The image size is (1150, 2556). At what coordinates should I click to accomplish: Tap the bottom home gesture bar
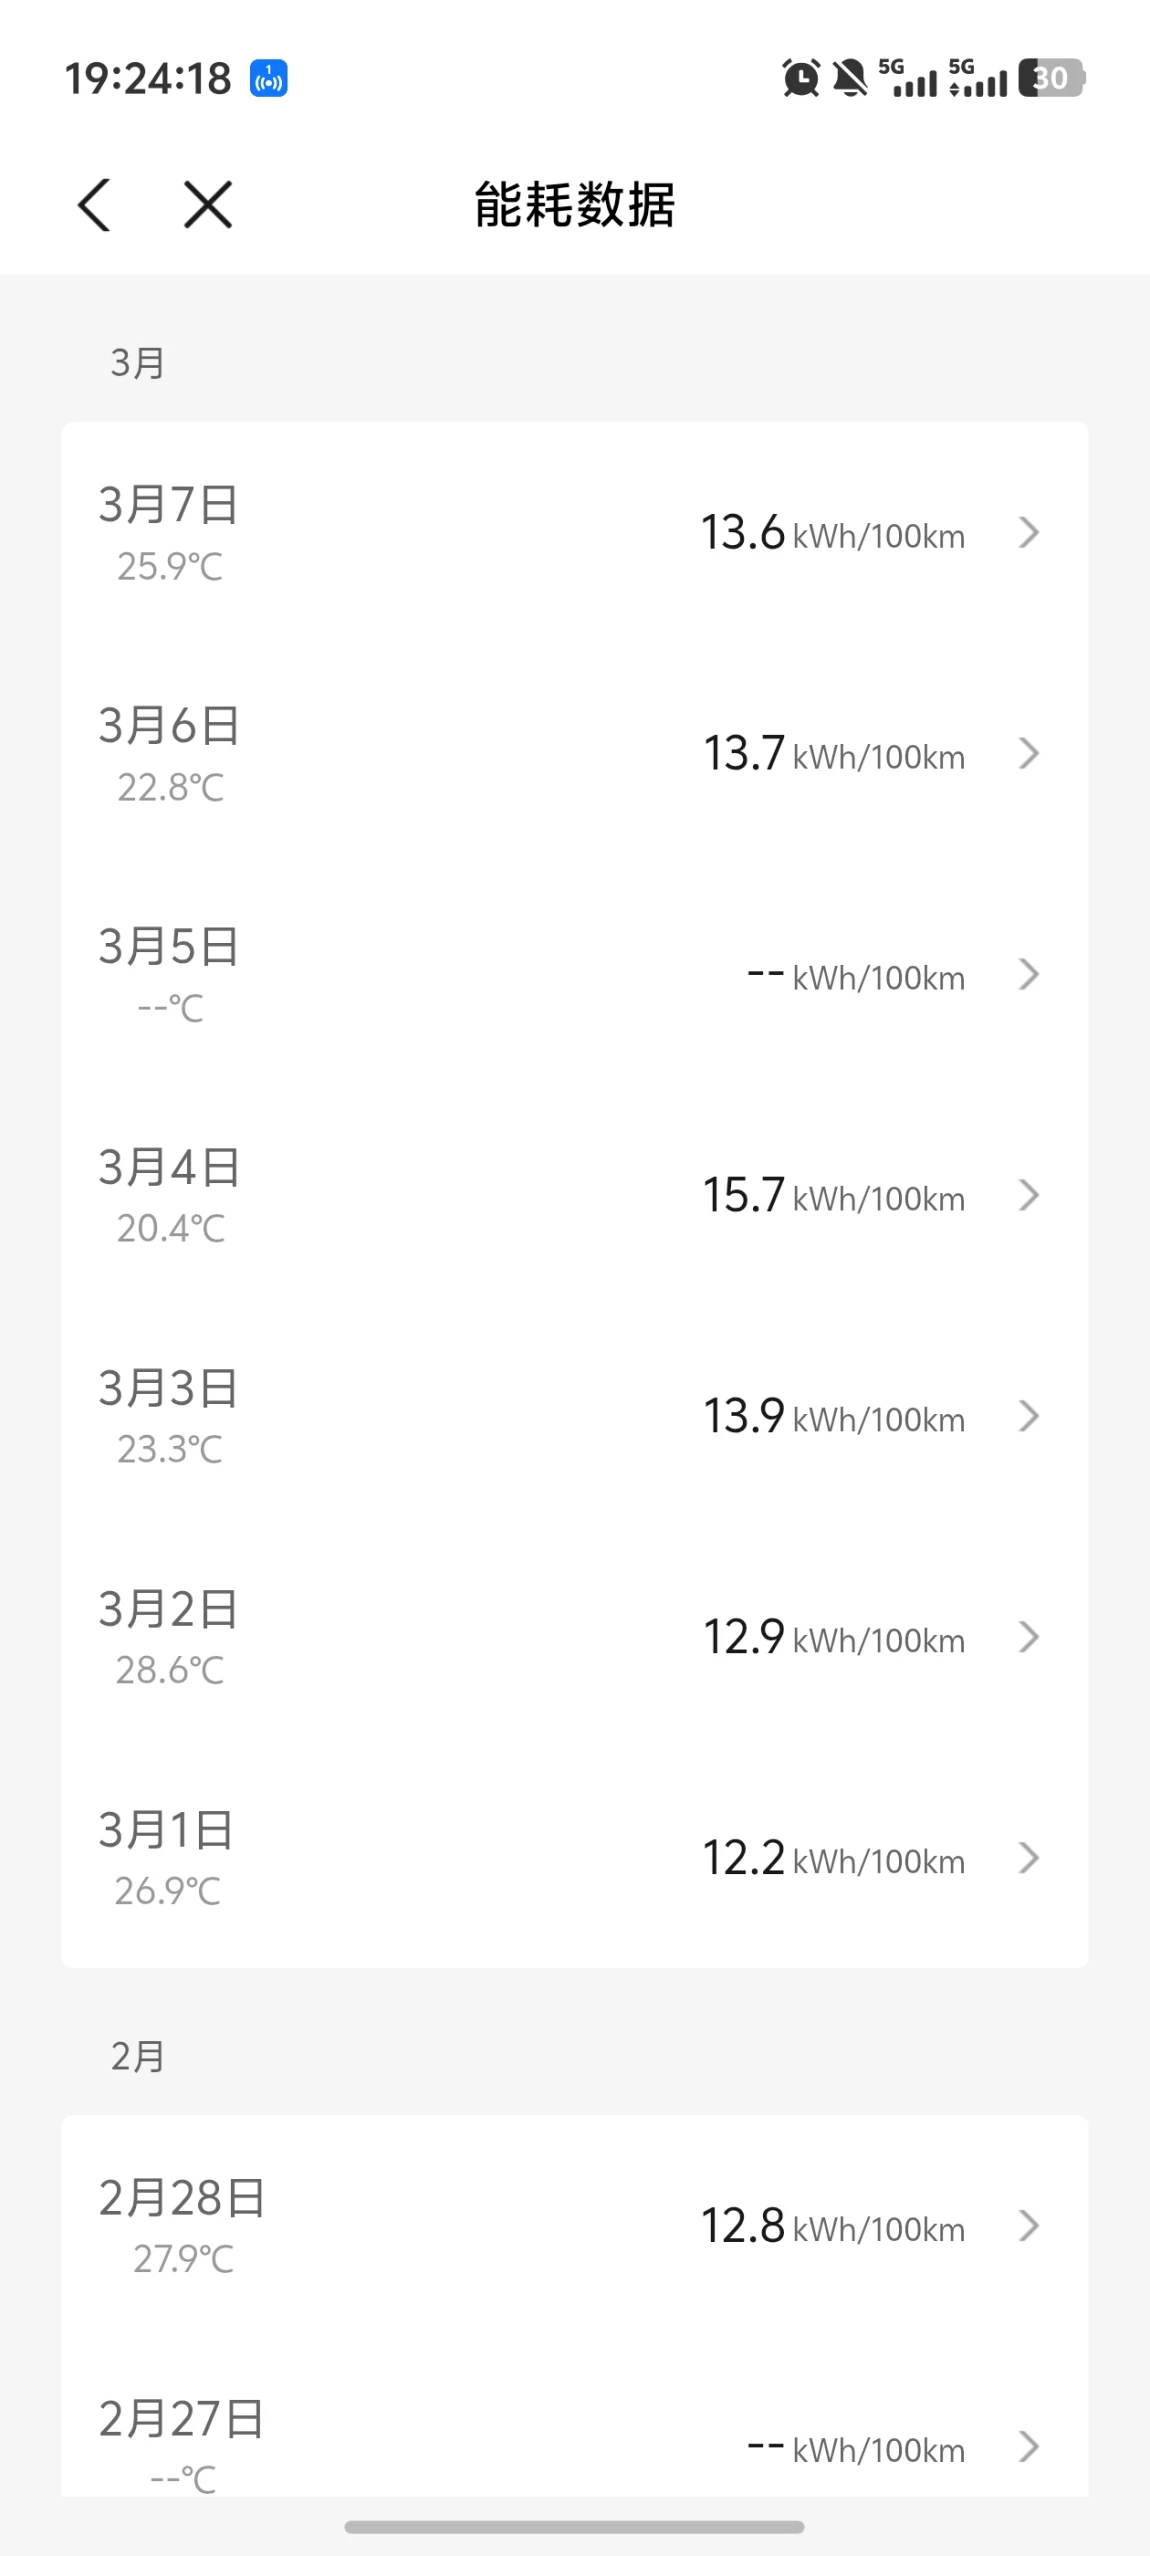(x=574, y=2527)
